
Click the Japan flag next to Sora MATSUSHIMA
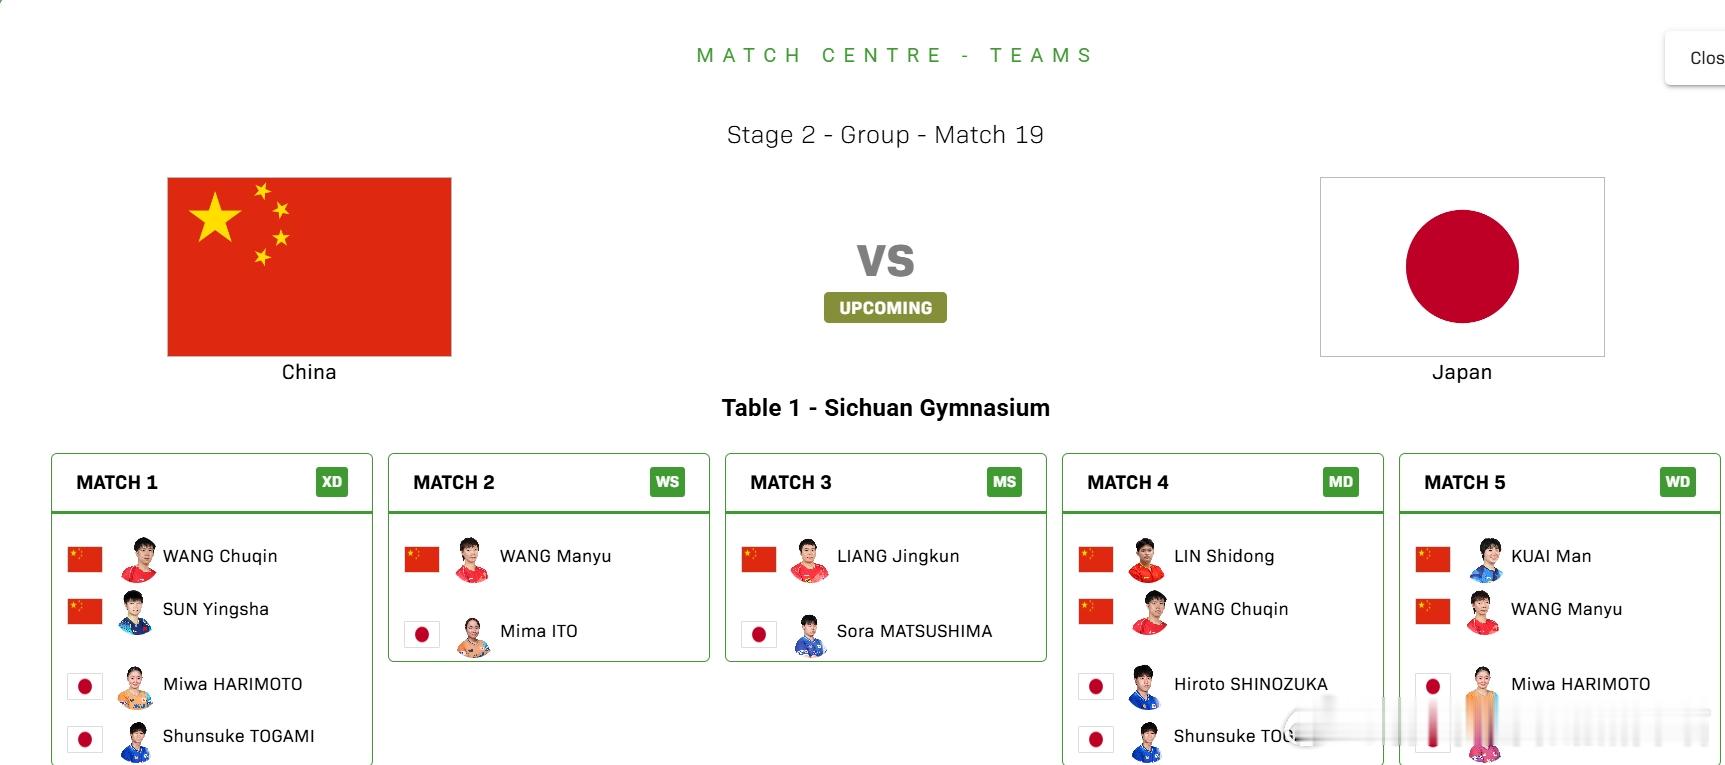759,634
